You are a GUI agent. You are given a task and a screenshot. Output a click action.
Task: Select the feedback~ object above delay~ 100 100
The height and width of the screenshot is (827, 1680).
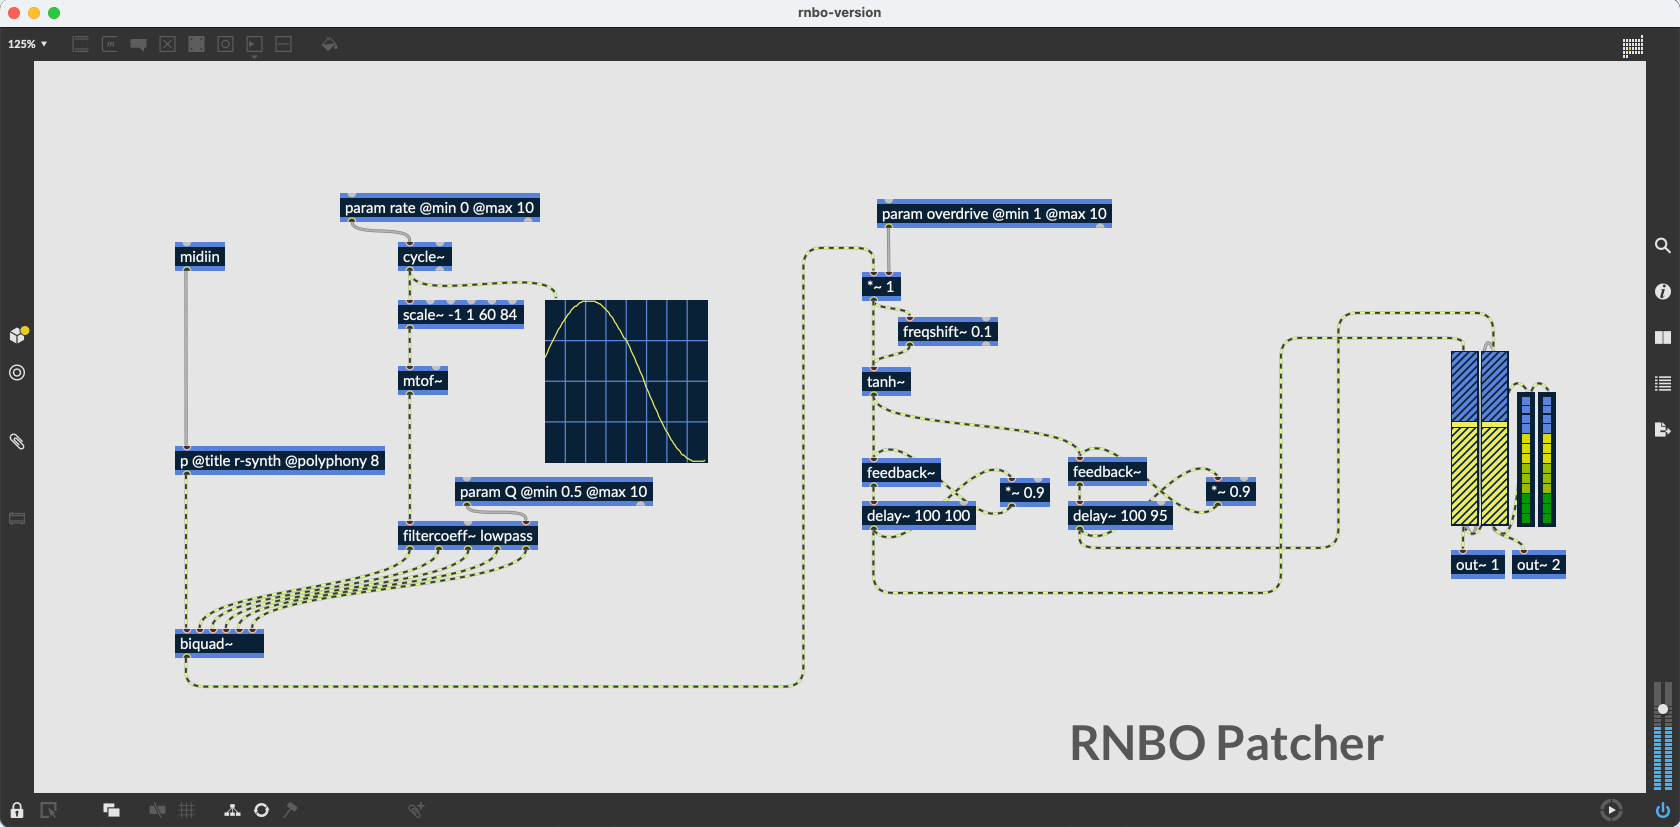(x=901, y=473)
